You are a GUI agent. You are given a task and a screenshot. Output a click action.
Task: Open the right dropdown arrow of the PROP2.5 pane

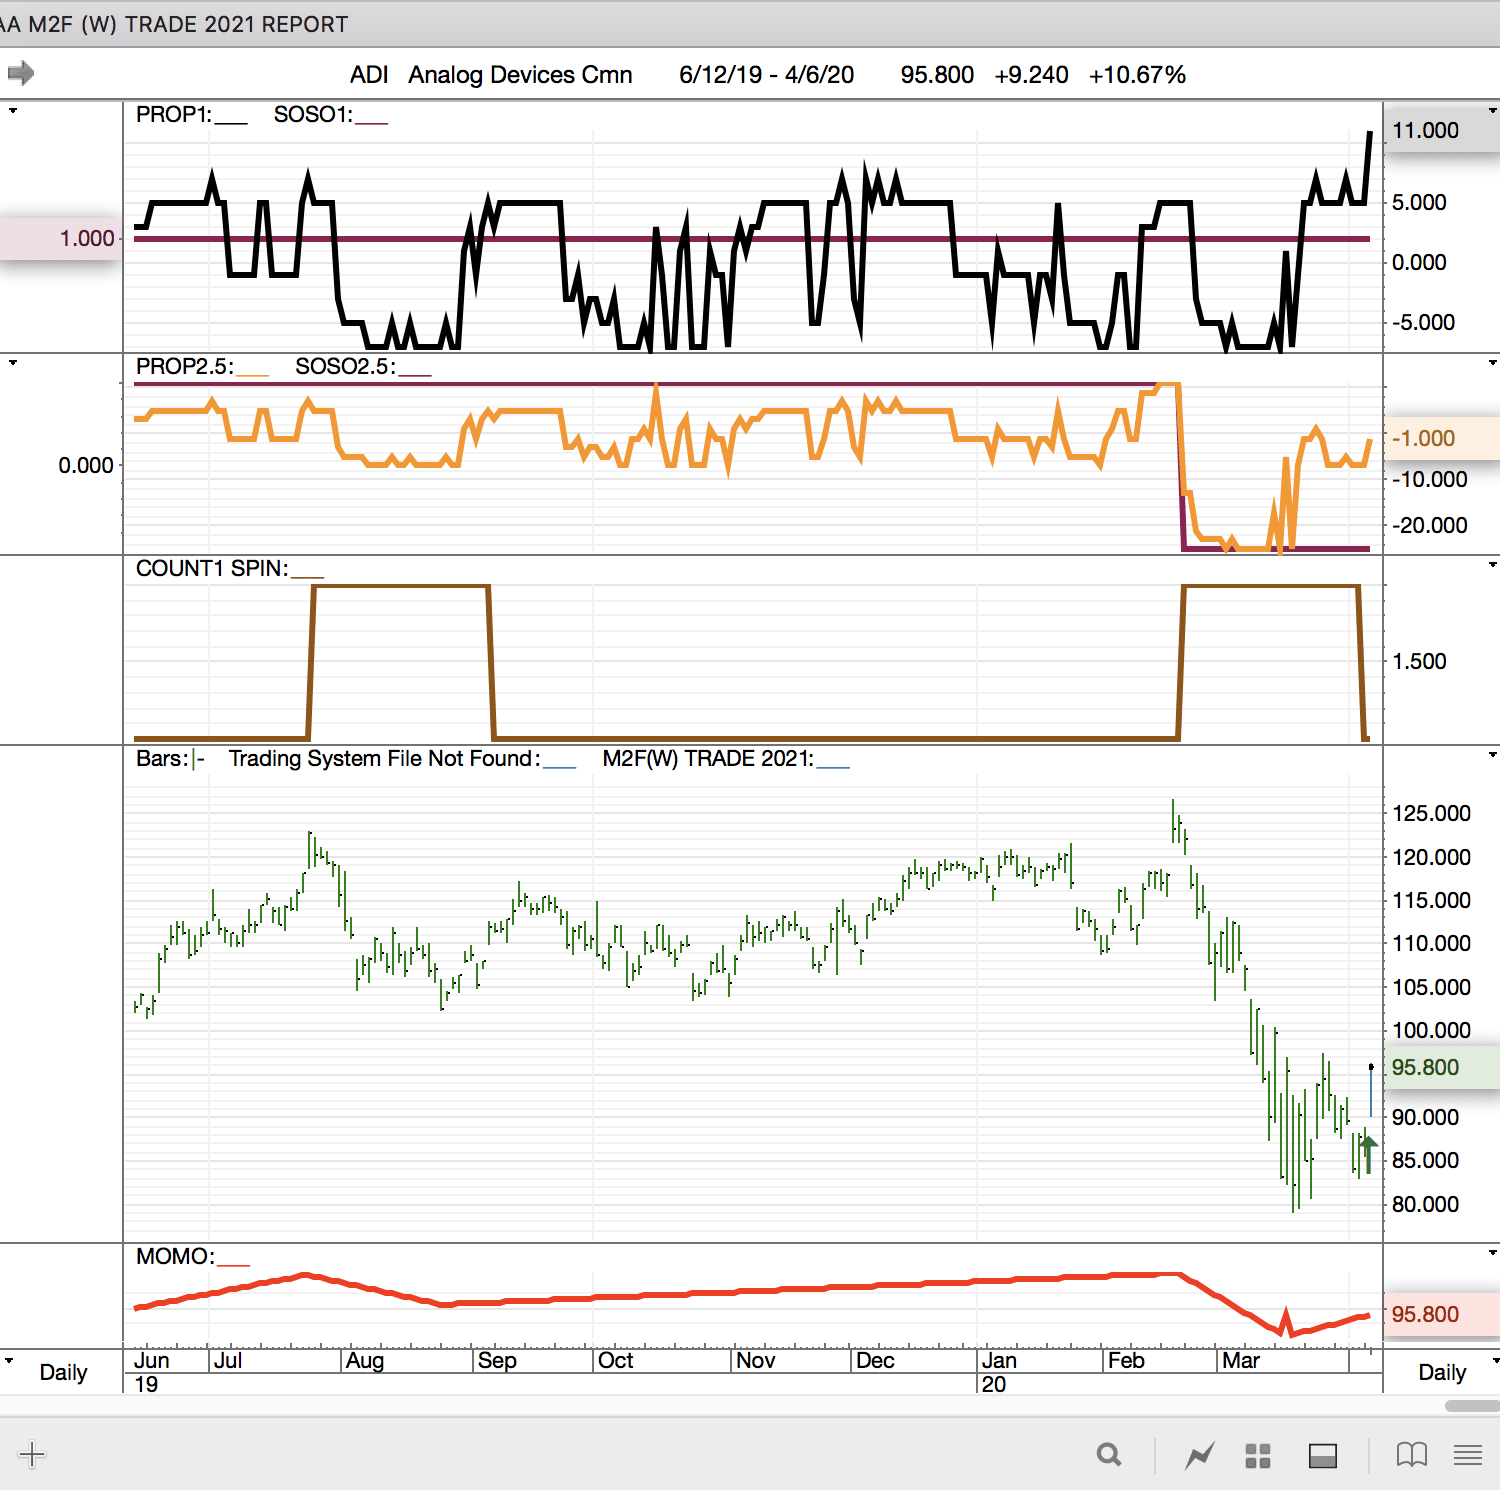(x=1493, y=362)
